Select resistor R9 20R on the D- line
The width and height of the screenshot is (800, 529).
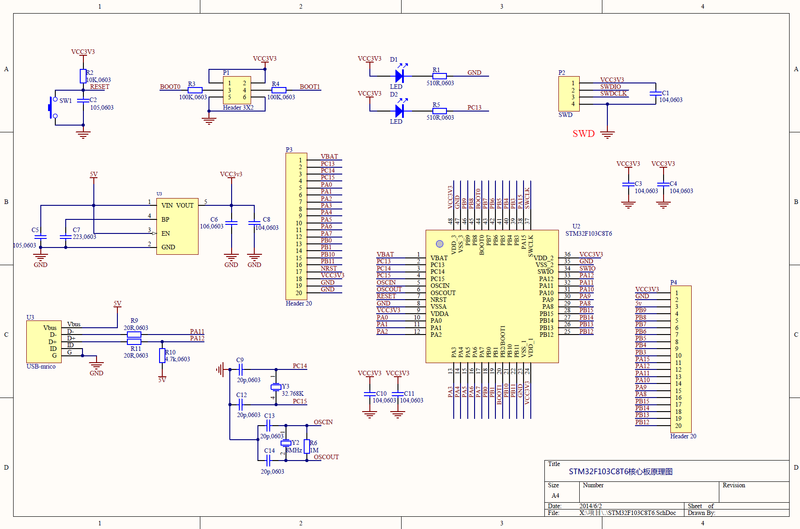coord(134,334)
